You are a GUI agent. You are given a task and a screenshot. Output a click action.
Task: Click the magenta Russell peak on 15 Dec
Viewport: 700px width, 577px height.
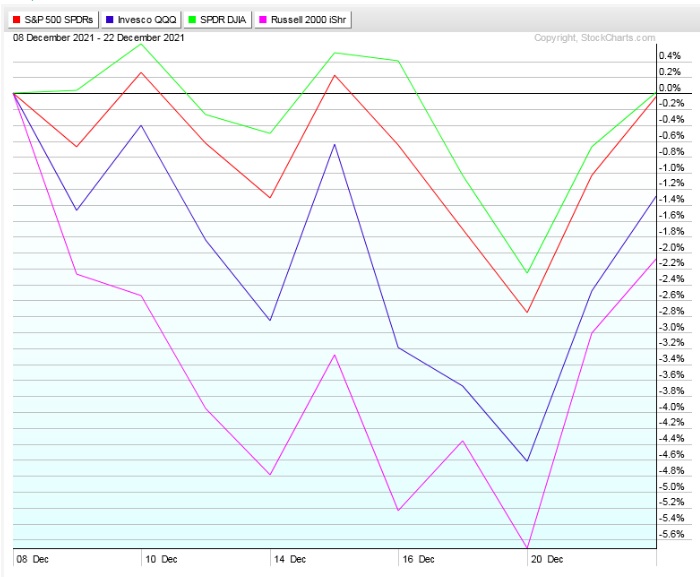(334, 355)
